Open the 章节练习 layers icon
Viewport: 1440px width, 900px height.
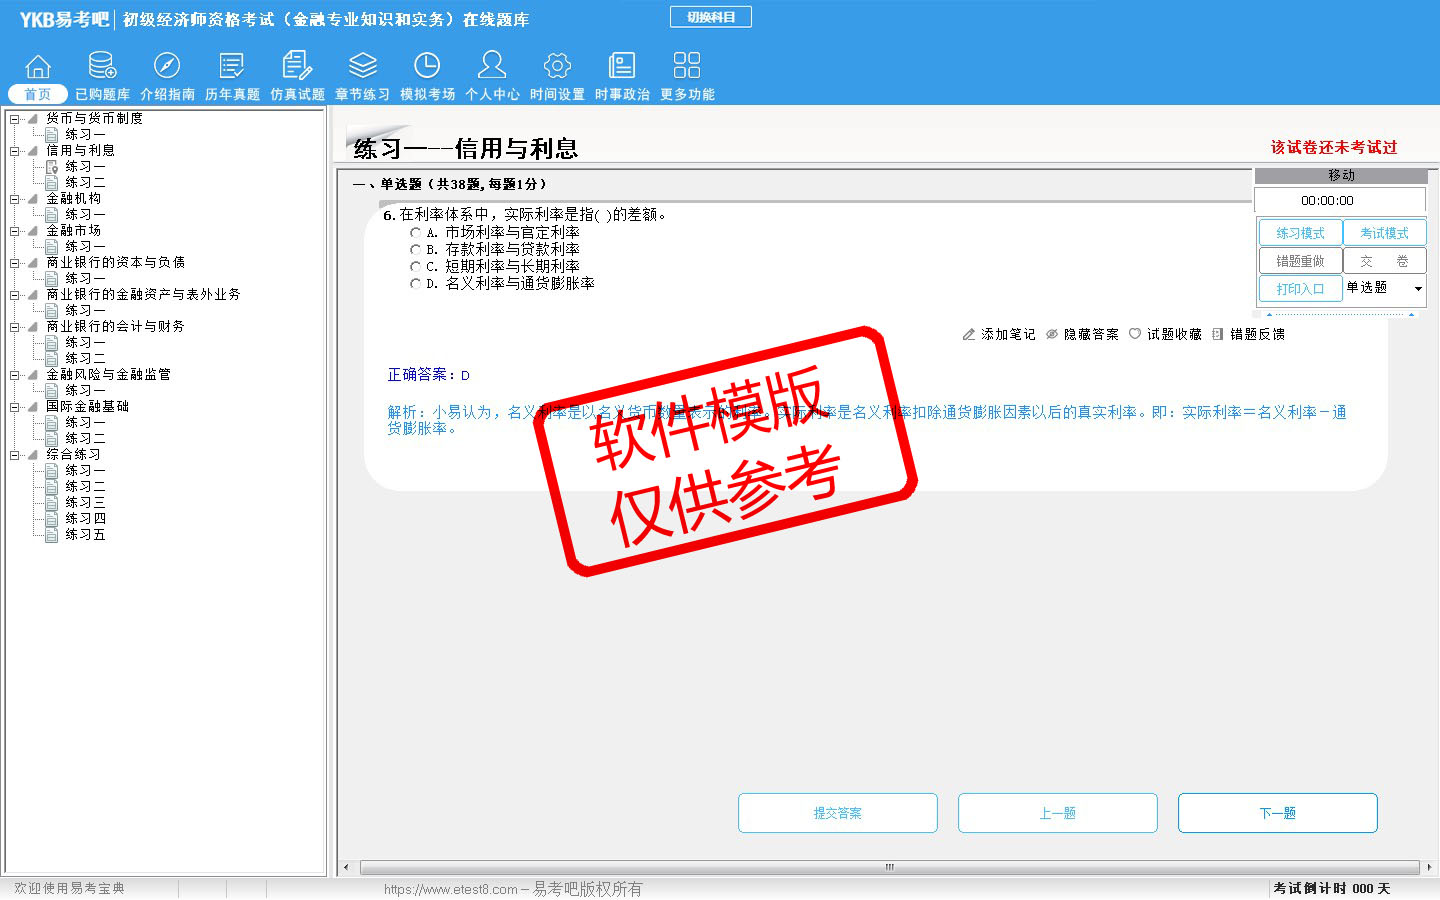point(362,67)
